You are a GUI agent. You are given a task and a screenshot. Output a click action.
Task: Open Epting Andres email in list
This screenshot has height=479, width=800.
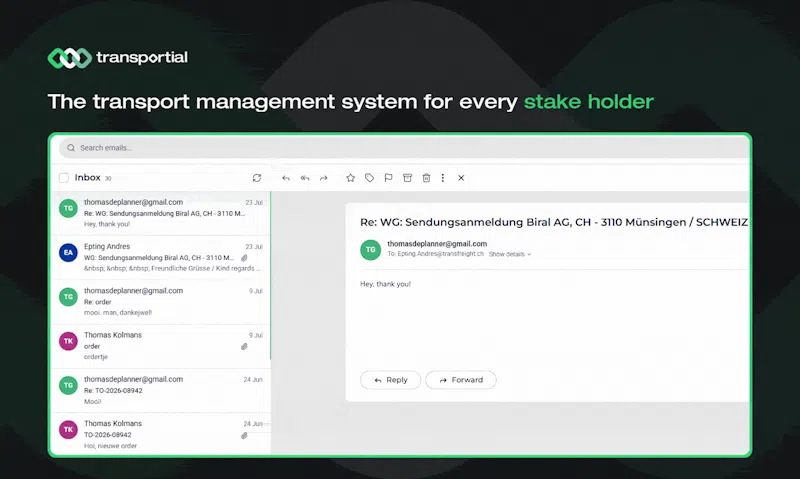pos(161,258)
